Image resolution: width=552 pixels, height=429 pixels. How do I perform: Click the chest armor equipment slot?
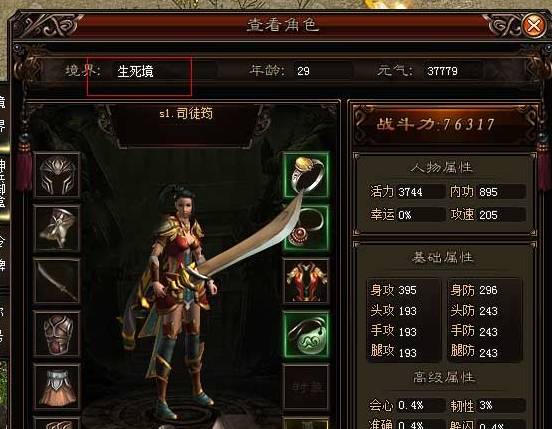point(57,333)
